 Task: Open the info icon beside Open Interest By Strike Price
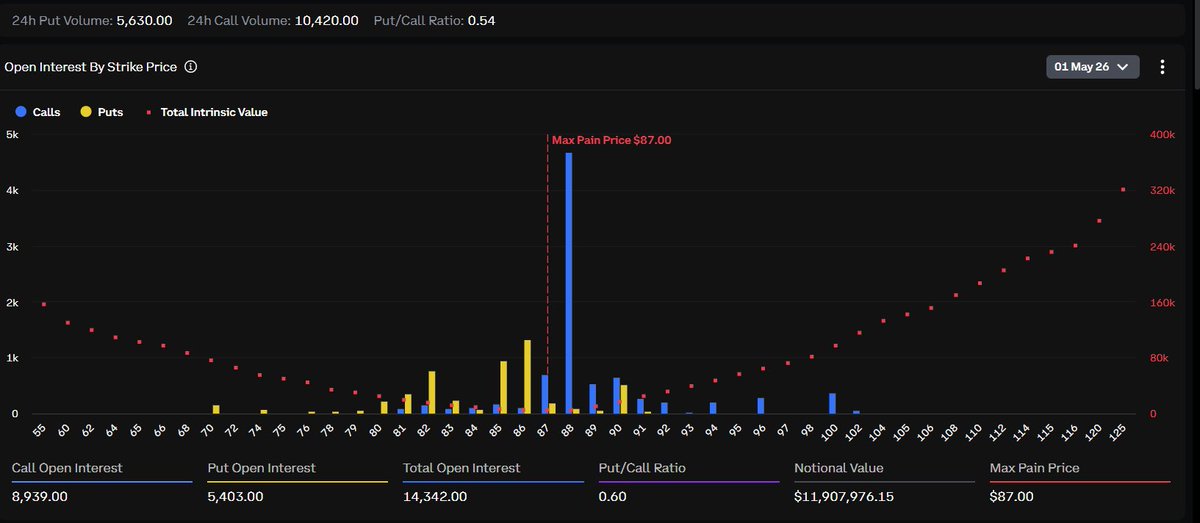(191, 67)
